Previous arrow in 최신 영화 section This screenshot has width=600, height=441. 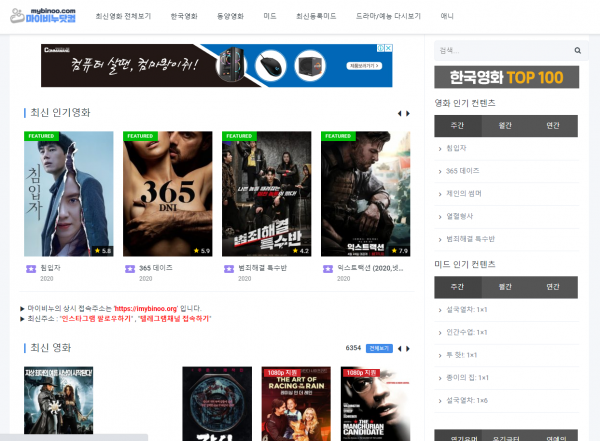(x=399, y=348)
